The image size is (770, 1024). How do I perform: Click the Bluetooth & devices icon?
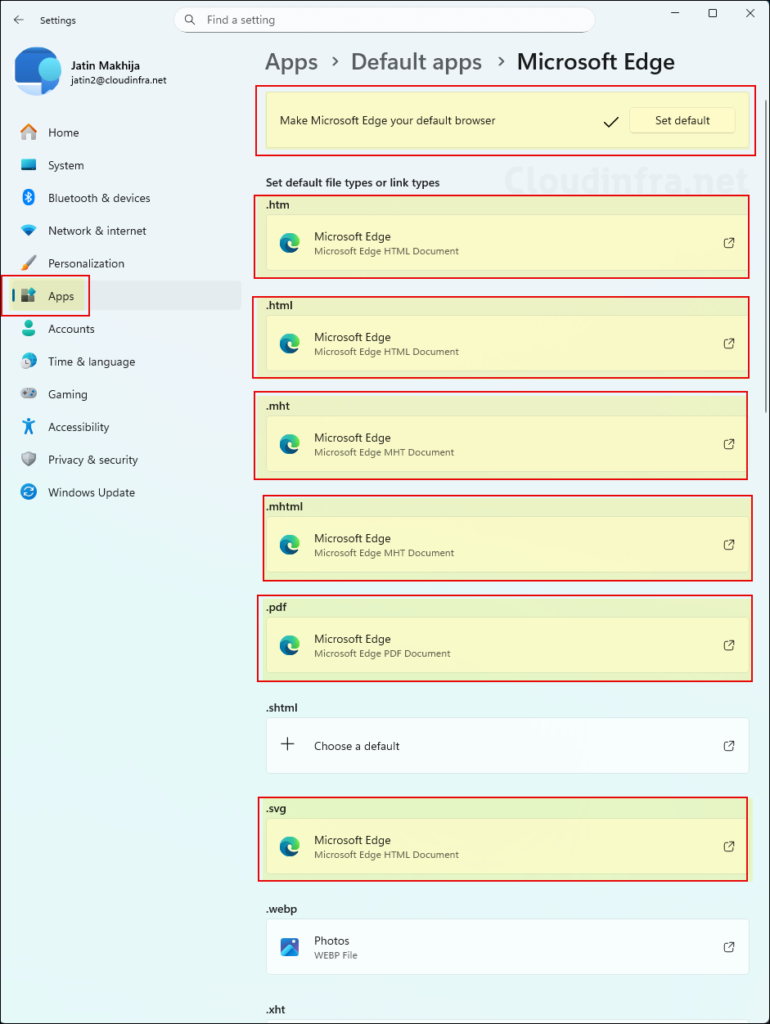(28, 198)
